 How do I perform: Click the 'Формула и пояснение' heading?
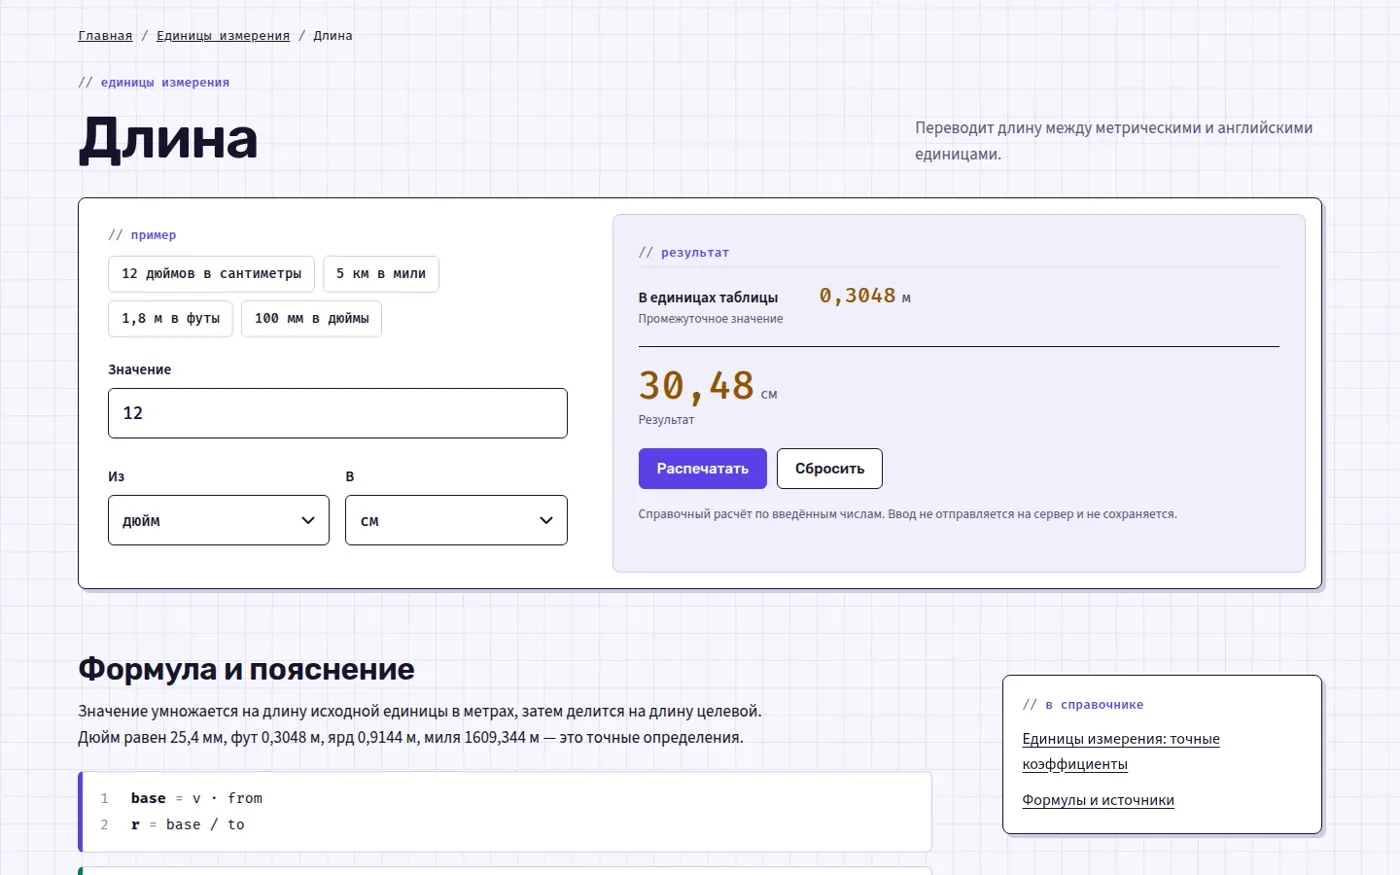pyautogui.click(x=246, y=669)
